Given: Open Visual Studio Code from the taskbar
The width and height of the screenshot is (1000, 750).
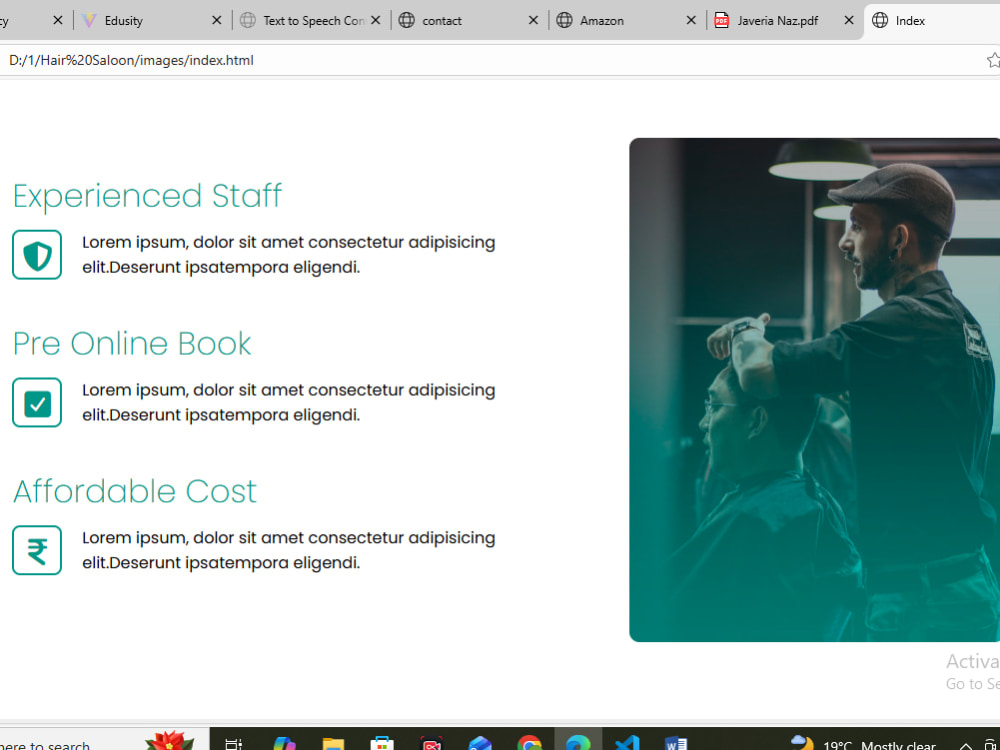Looking at the screenshot, I should point(627,744).
